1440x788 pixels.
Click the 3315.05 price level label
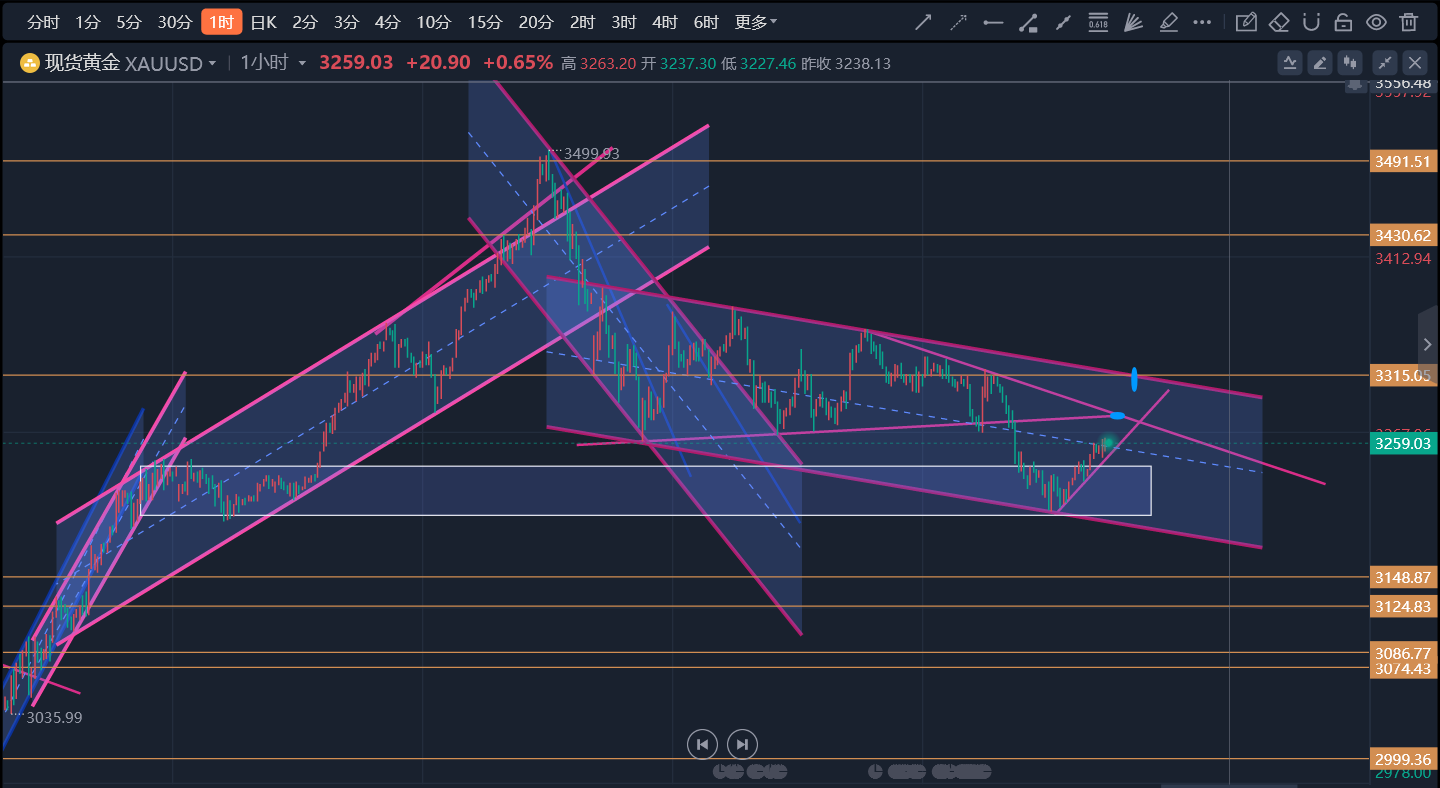pyautogui.click(x=1402, y=375)
